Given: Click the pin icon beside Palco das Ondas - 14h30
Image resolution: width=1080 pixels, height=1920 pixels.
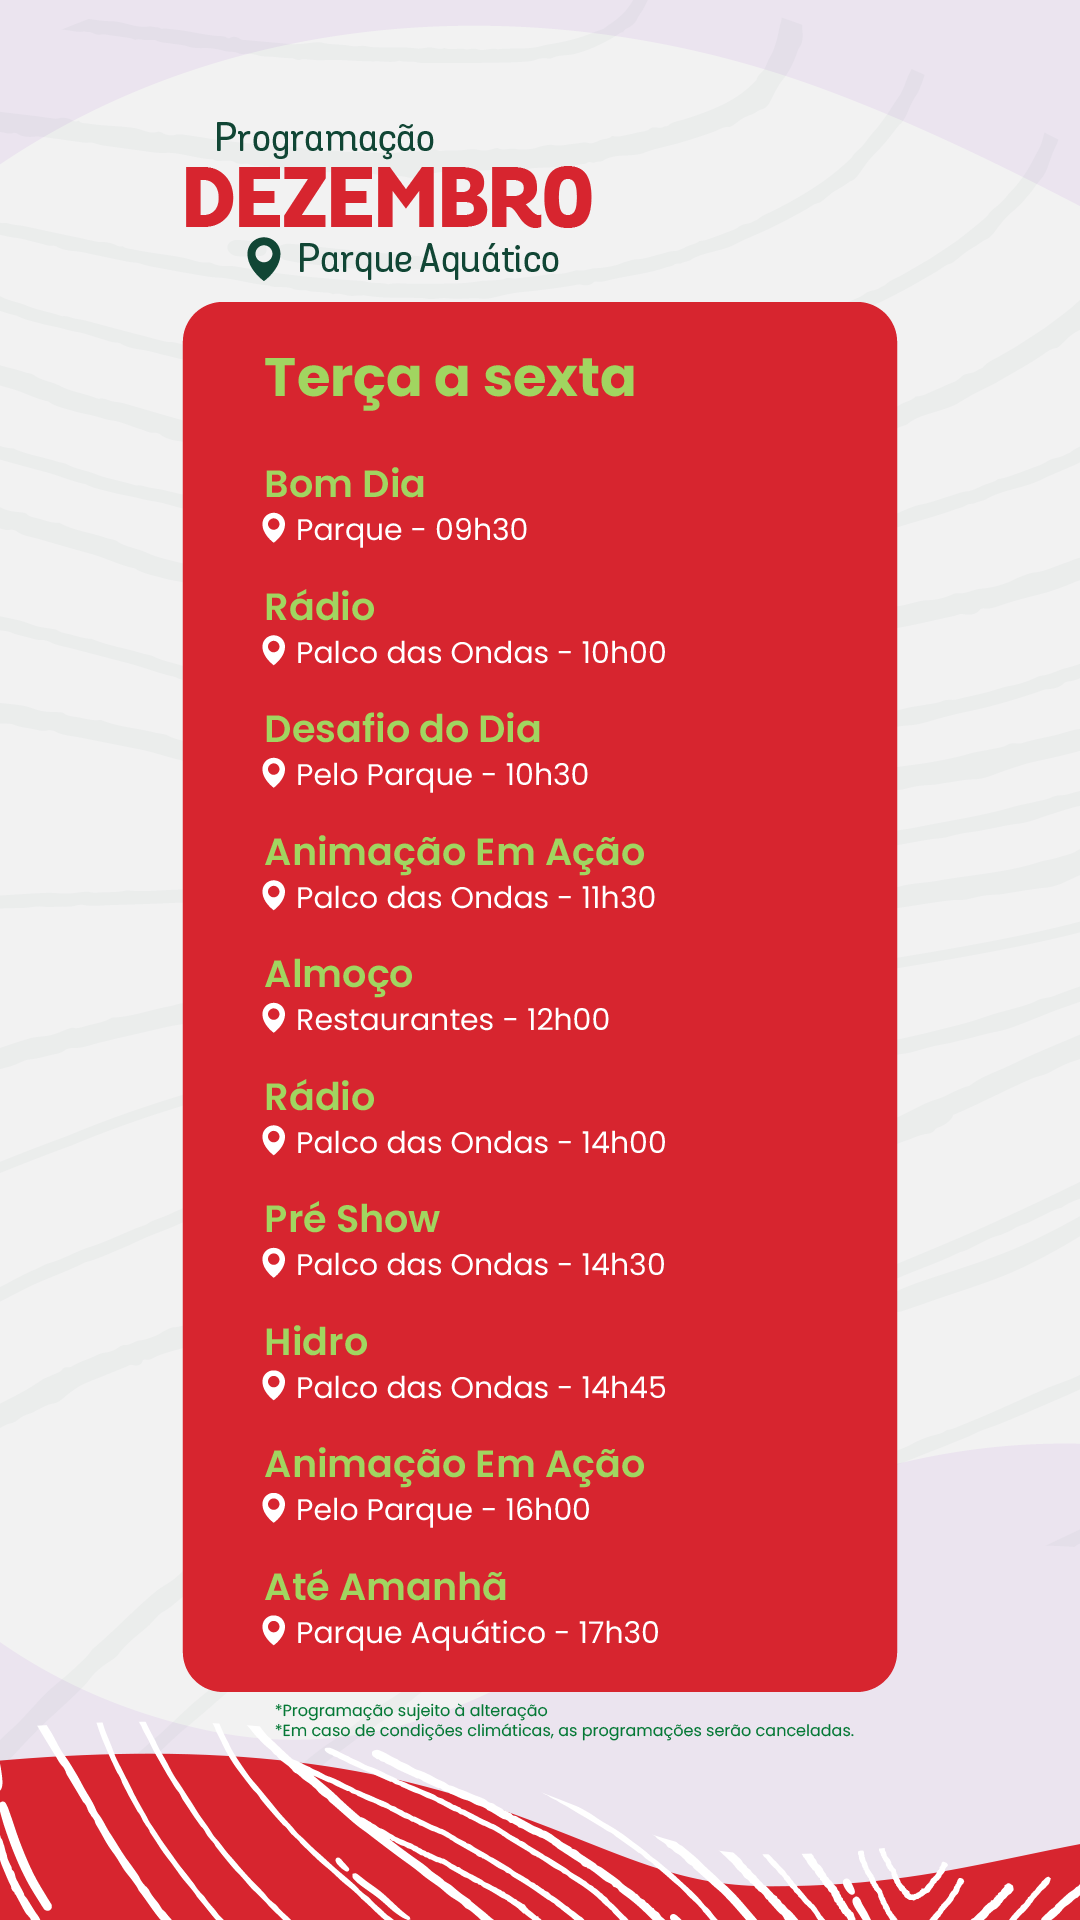Looking at the screenshot, I should (x=273, y=1262).
